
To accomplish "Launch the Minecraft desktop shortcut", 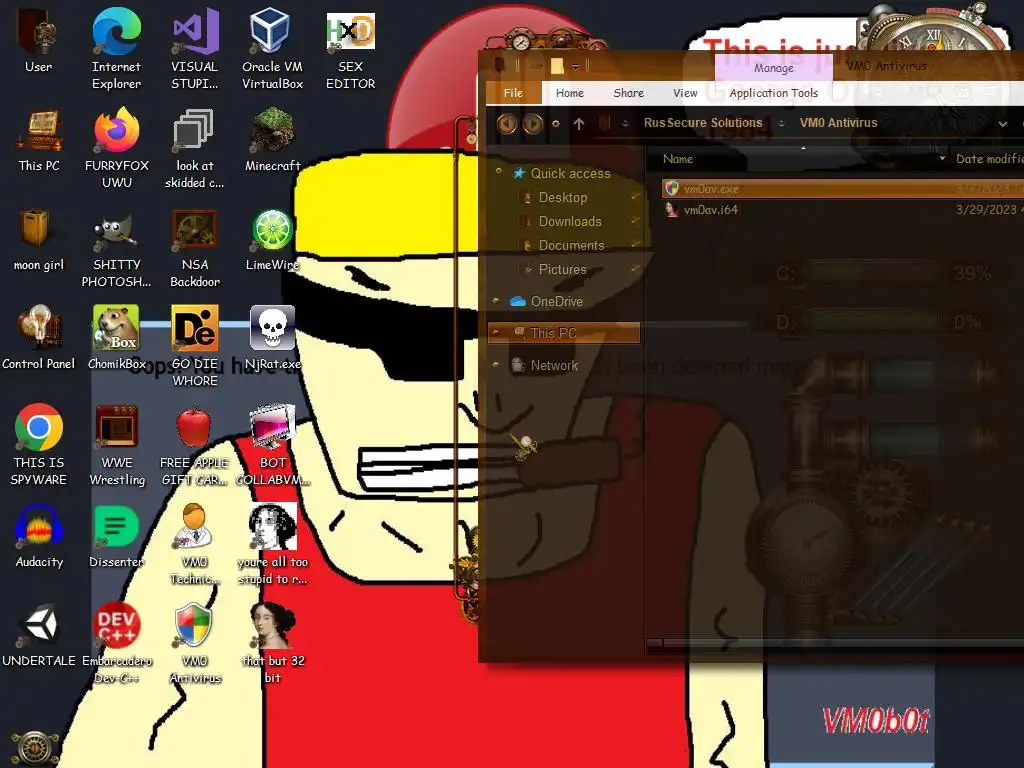I will (272, 141).
